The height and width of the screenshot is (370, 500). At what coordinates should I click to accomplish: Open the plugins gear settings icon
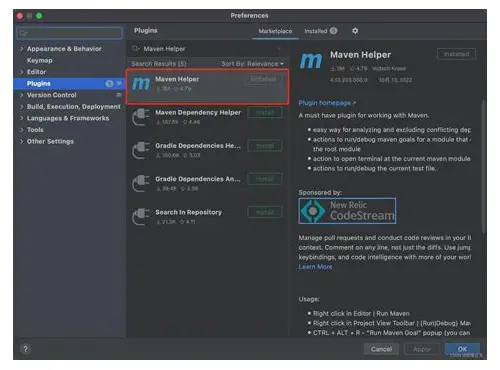(355, 31)
